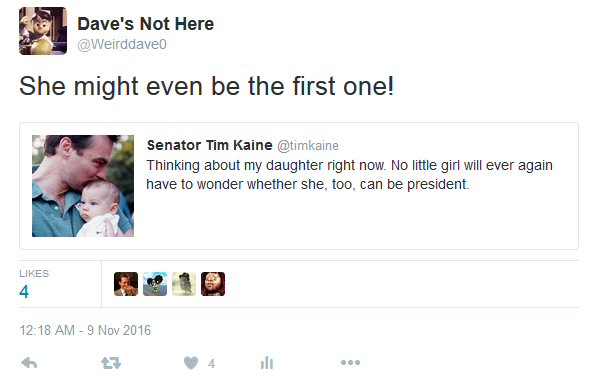Retweet using the retweet arrows icon
This screenshot has height=380, width=599.
[x=111, y=363]
